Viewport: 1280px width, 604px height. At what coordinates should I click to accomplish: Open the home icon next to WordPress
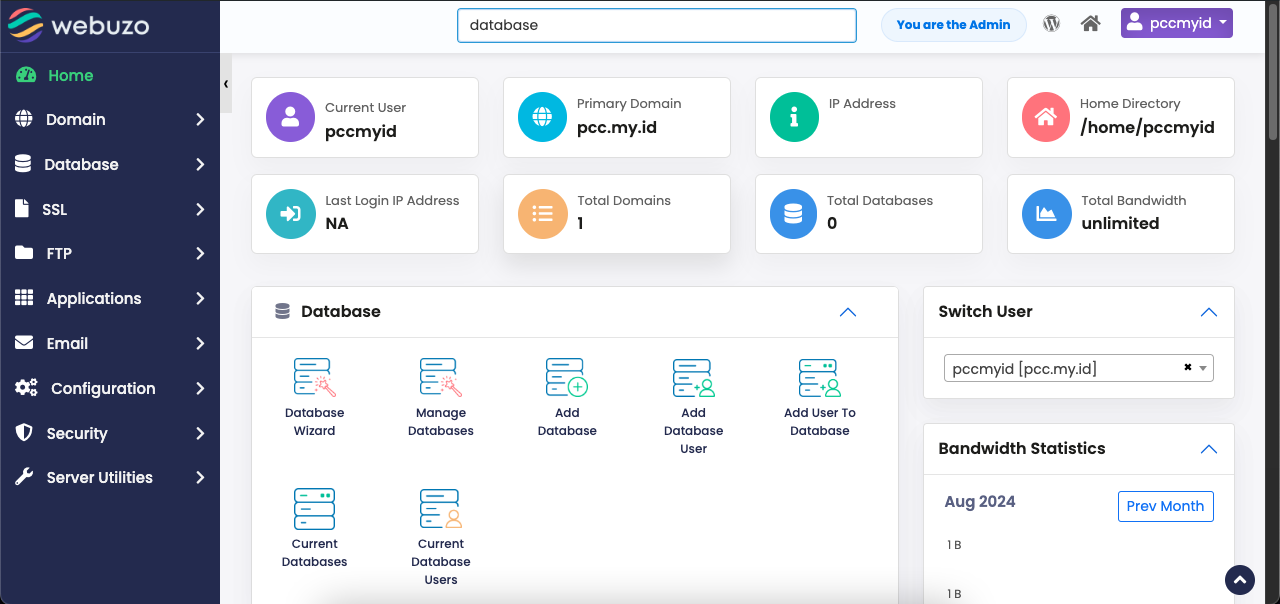point(1090,22)
